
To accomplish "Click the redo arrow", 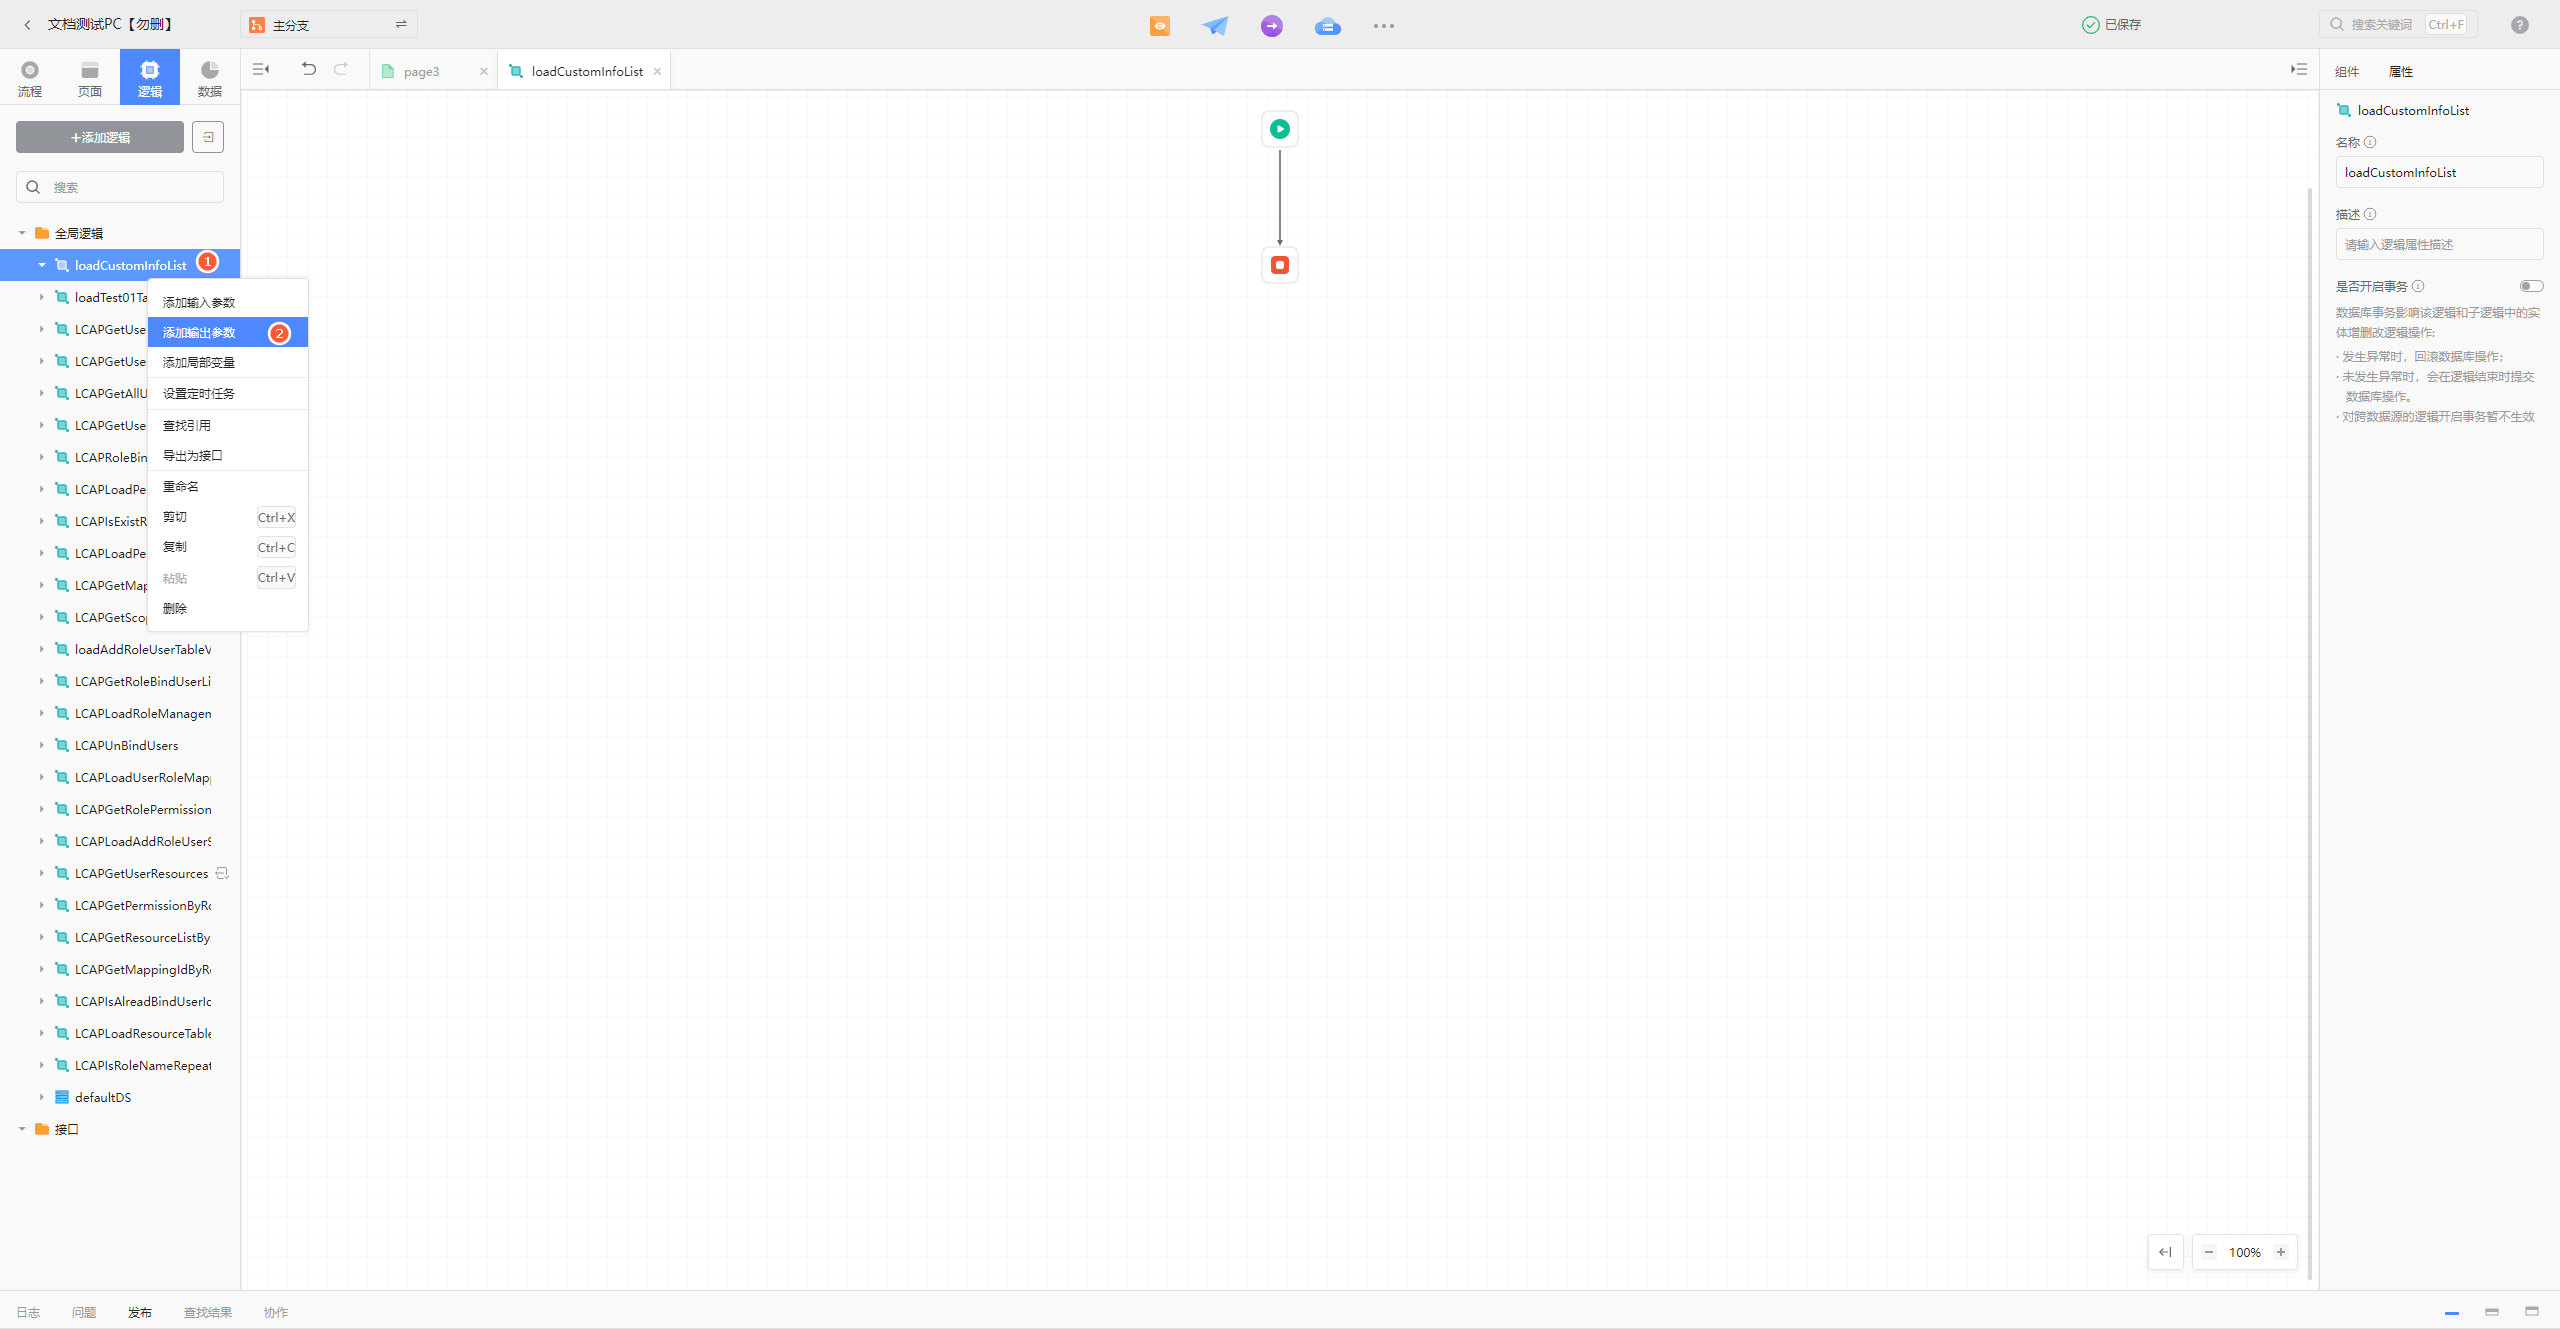I will coord(341,69).
